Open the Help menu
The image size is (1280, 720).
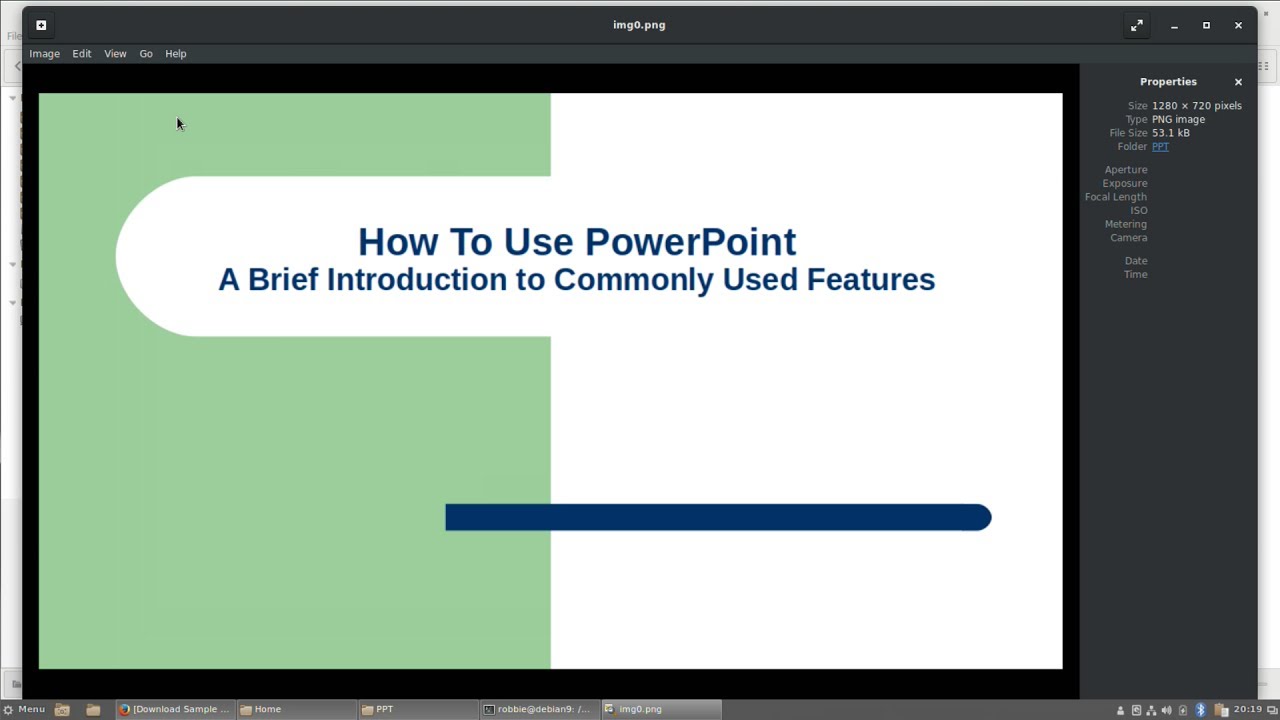176,54
